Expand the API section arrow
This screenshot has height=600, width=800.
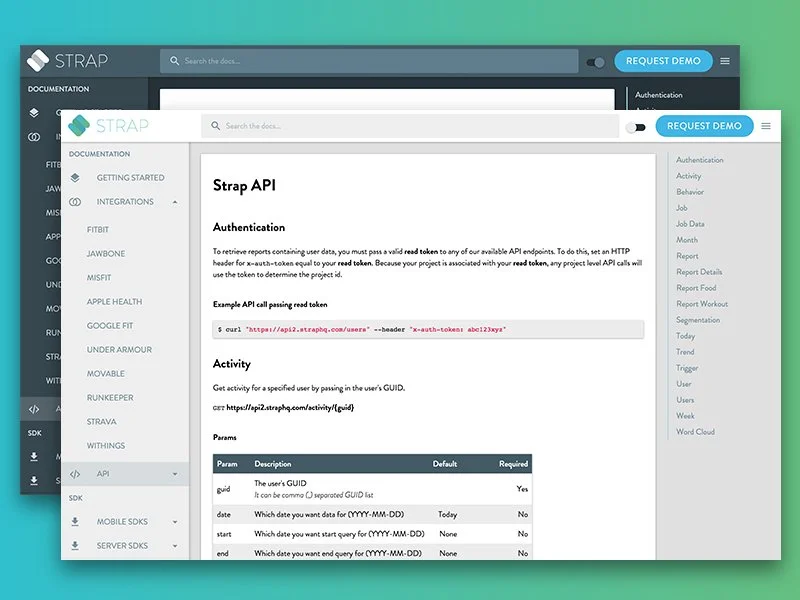click(x=175, y=474)
